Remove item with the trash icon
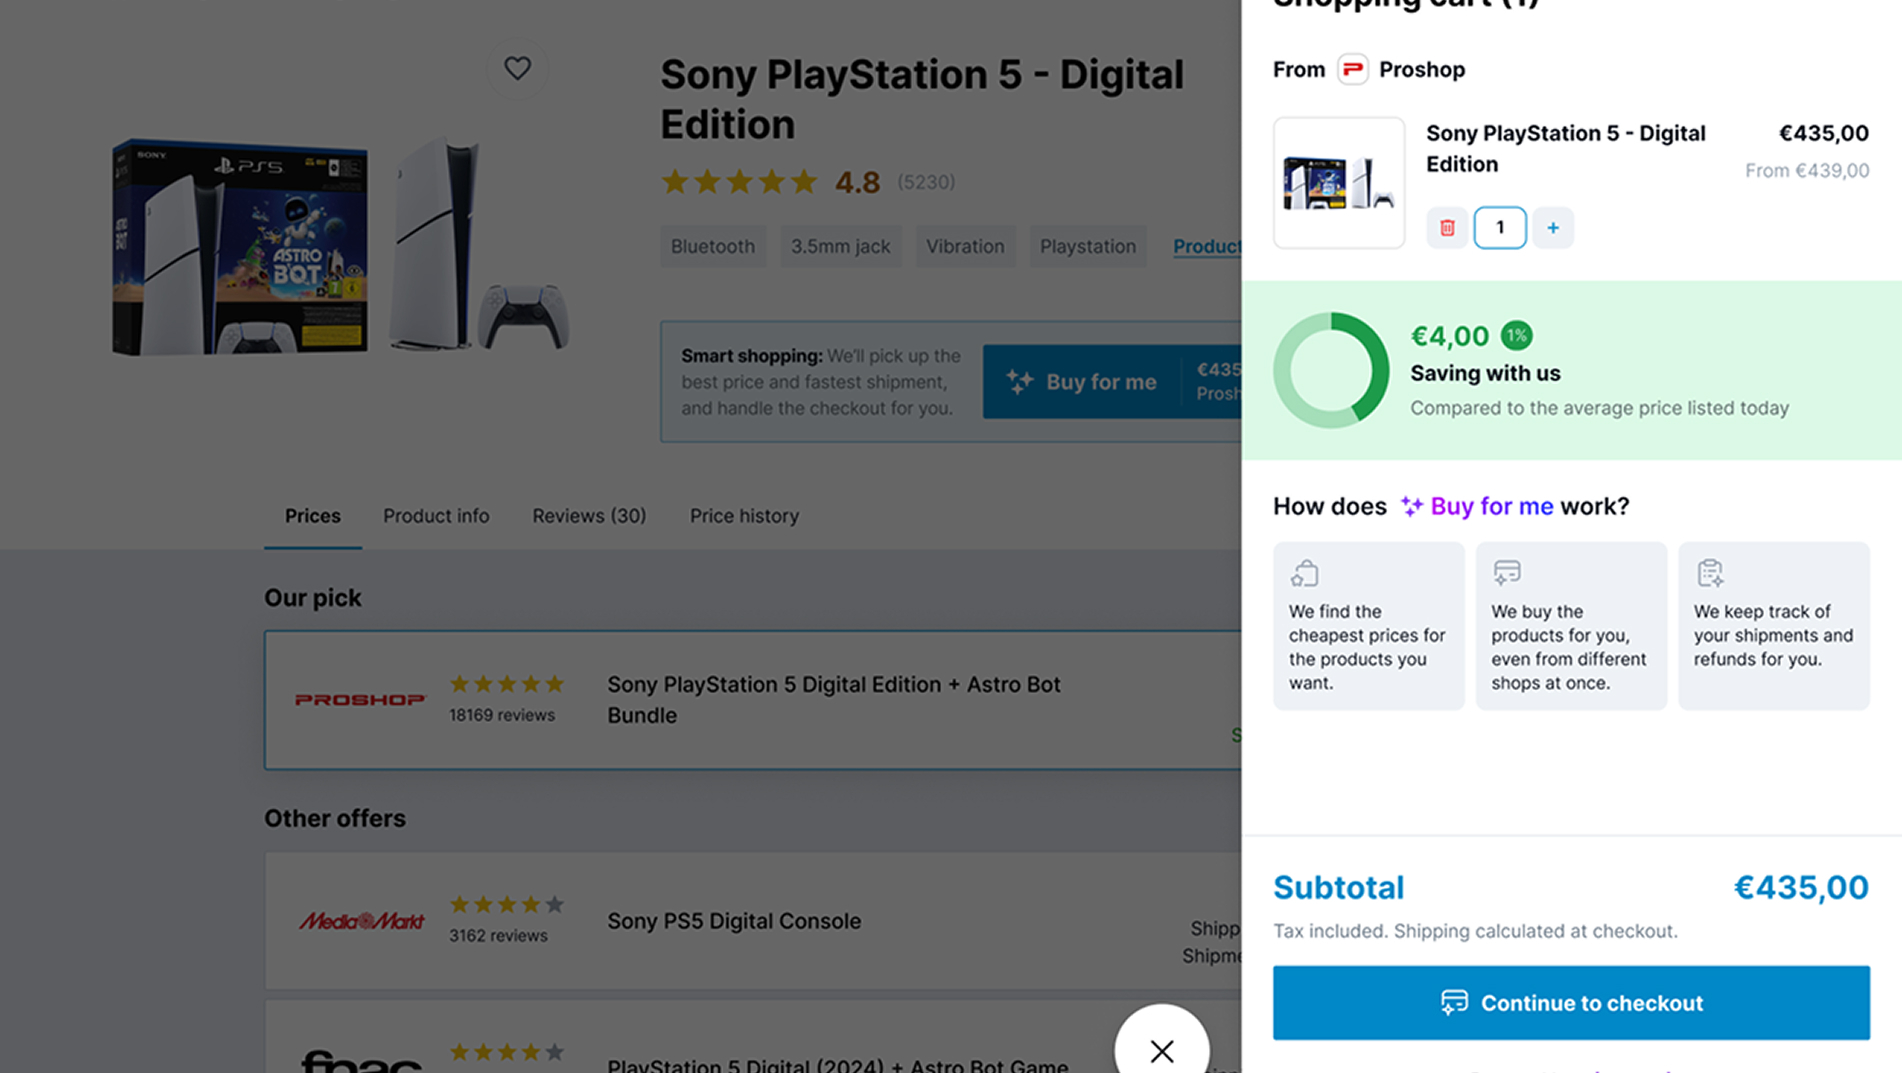 click(1446, 228)
